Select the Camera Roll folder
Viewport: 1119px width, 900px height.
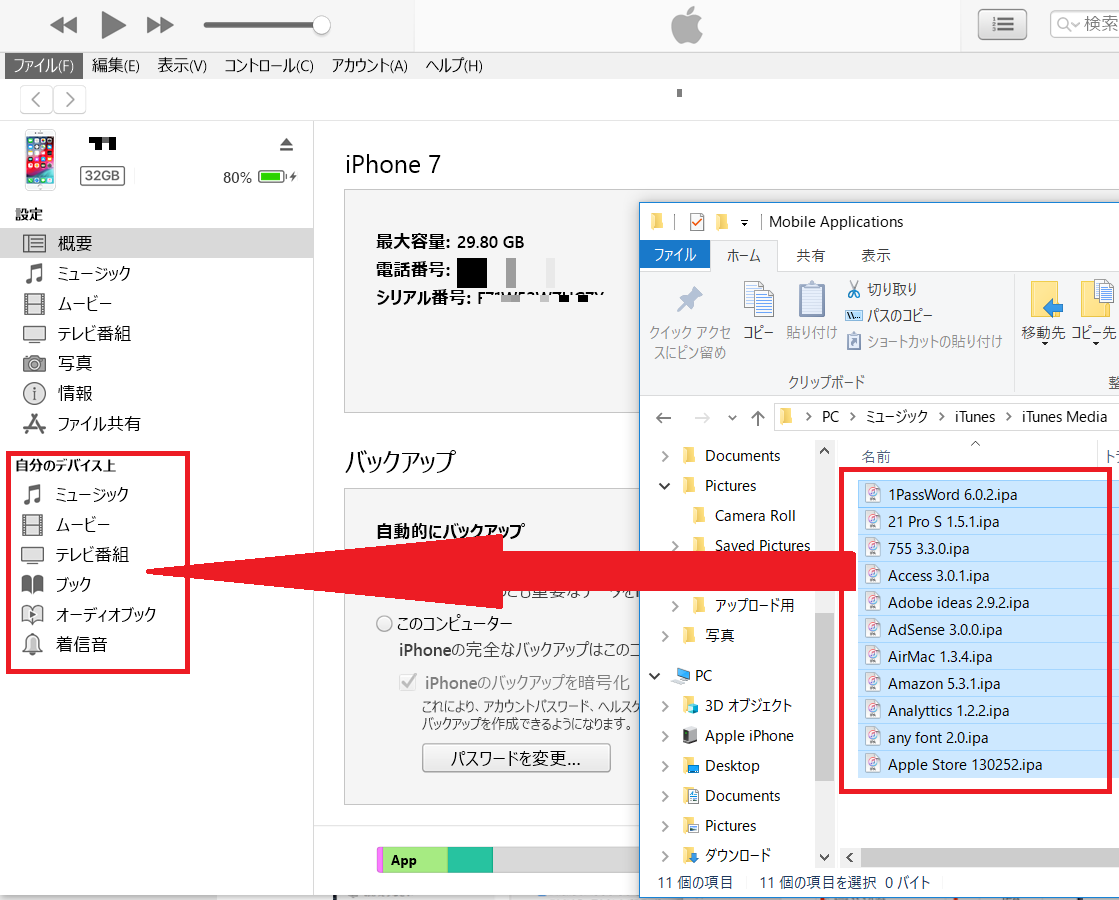[x=754, y=515]
